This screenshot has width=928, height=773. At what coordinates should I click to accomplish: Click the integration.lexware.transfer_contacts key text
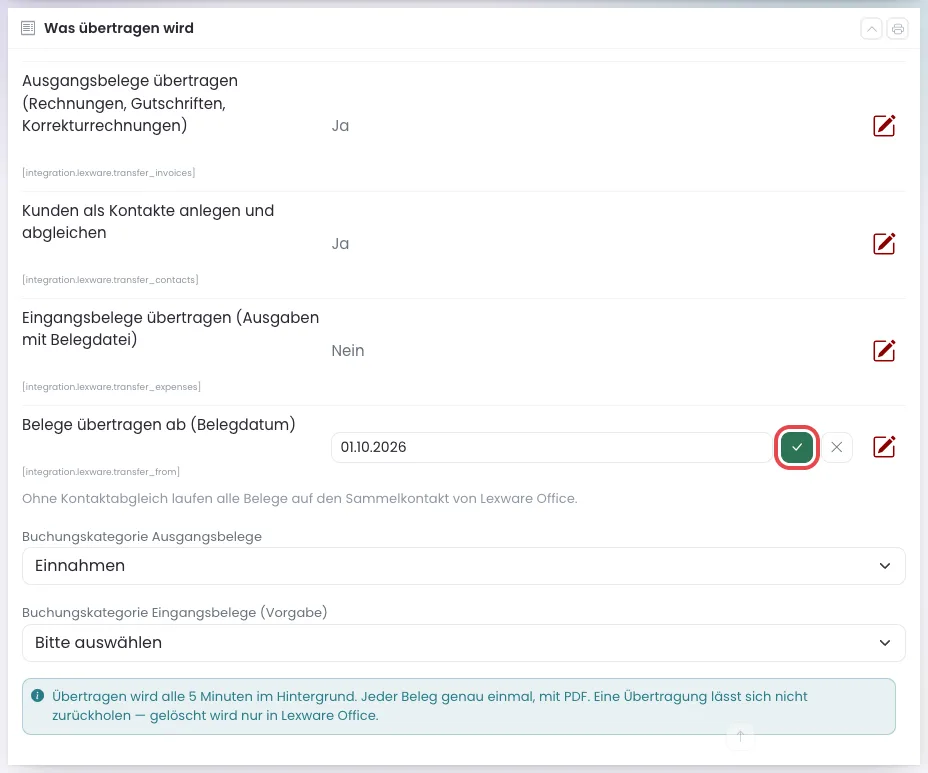[x=110, y=279]
